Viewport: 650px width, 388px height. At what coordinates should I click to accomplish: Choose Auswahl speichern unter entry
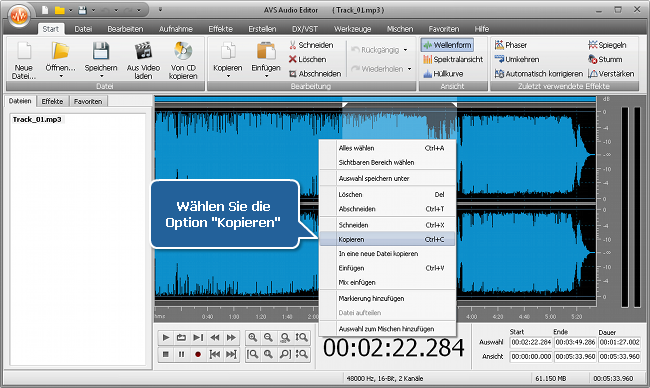point(387,178)
